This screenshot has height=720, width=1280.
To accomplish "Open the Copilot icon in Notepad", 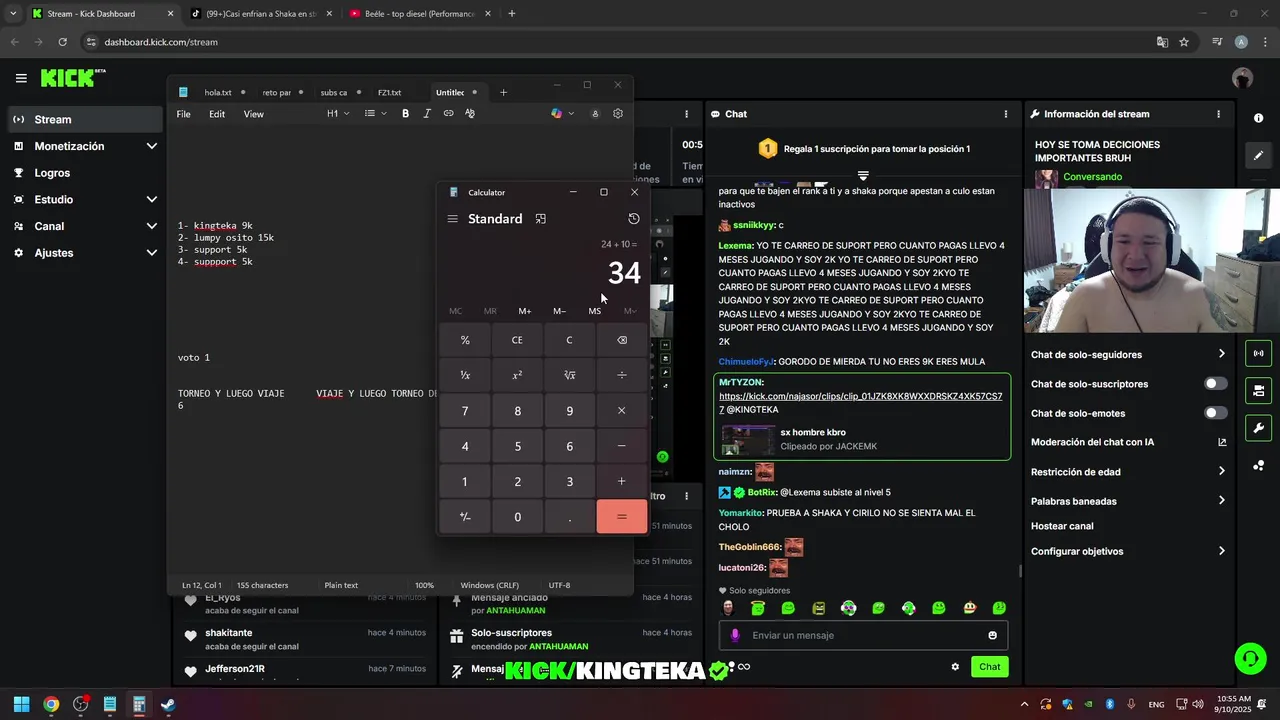I will point(557,114).
